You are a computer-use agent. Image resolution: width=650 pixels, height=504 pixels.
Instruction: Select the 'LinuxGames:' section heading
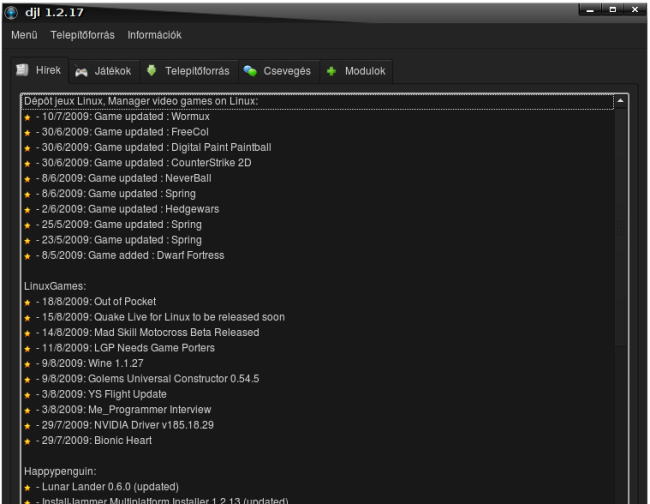click(55, 286)
